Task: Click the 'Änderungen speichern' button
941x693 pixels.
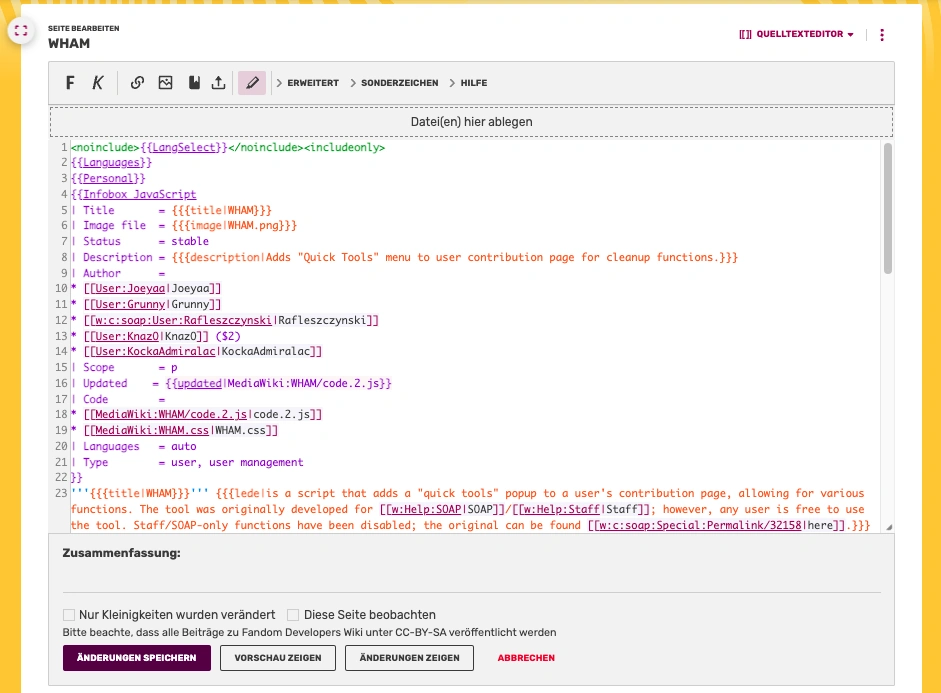Action: click(137, 658)
